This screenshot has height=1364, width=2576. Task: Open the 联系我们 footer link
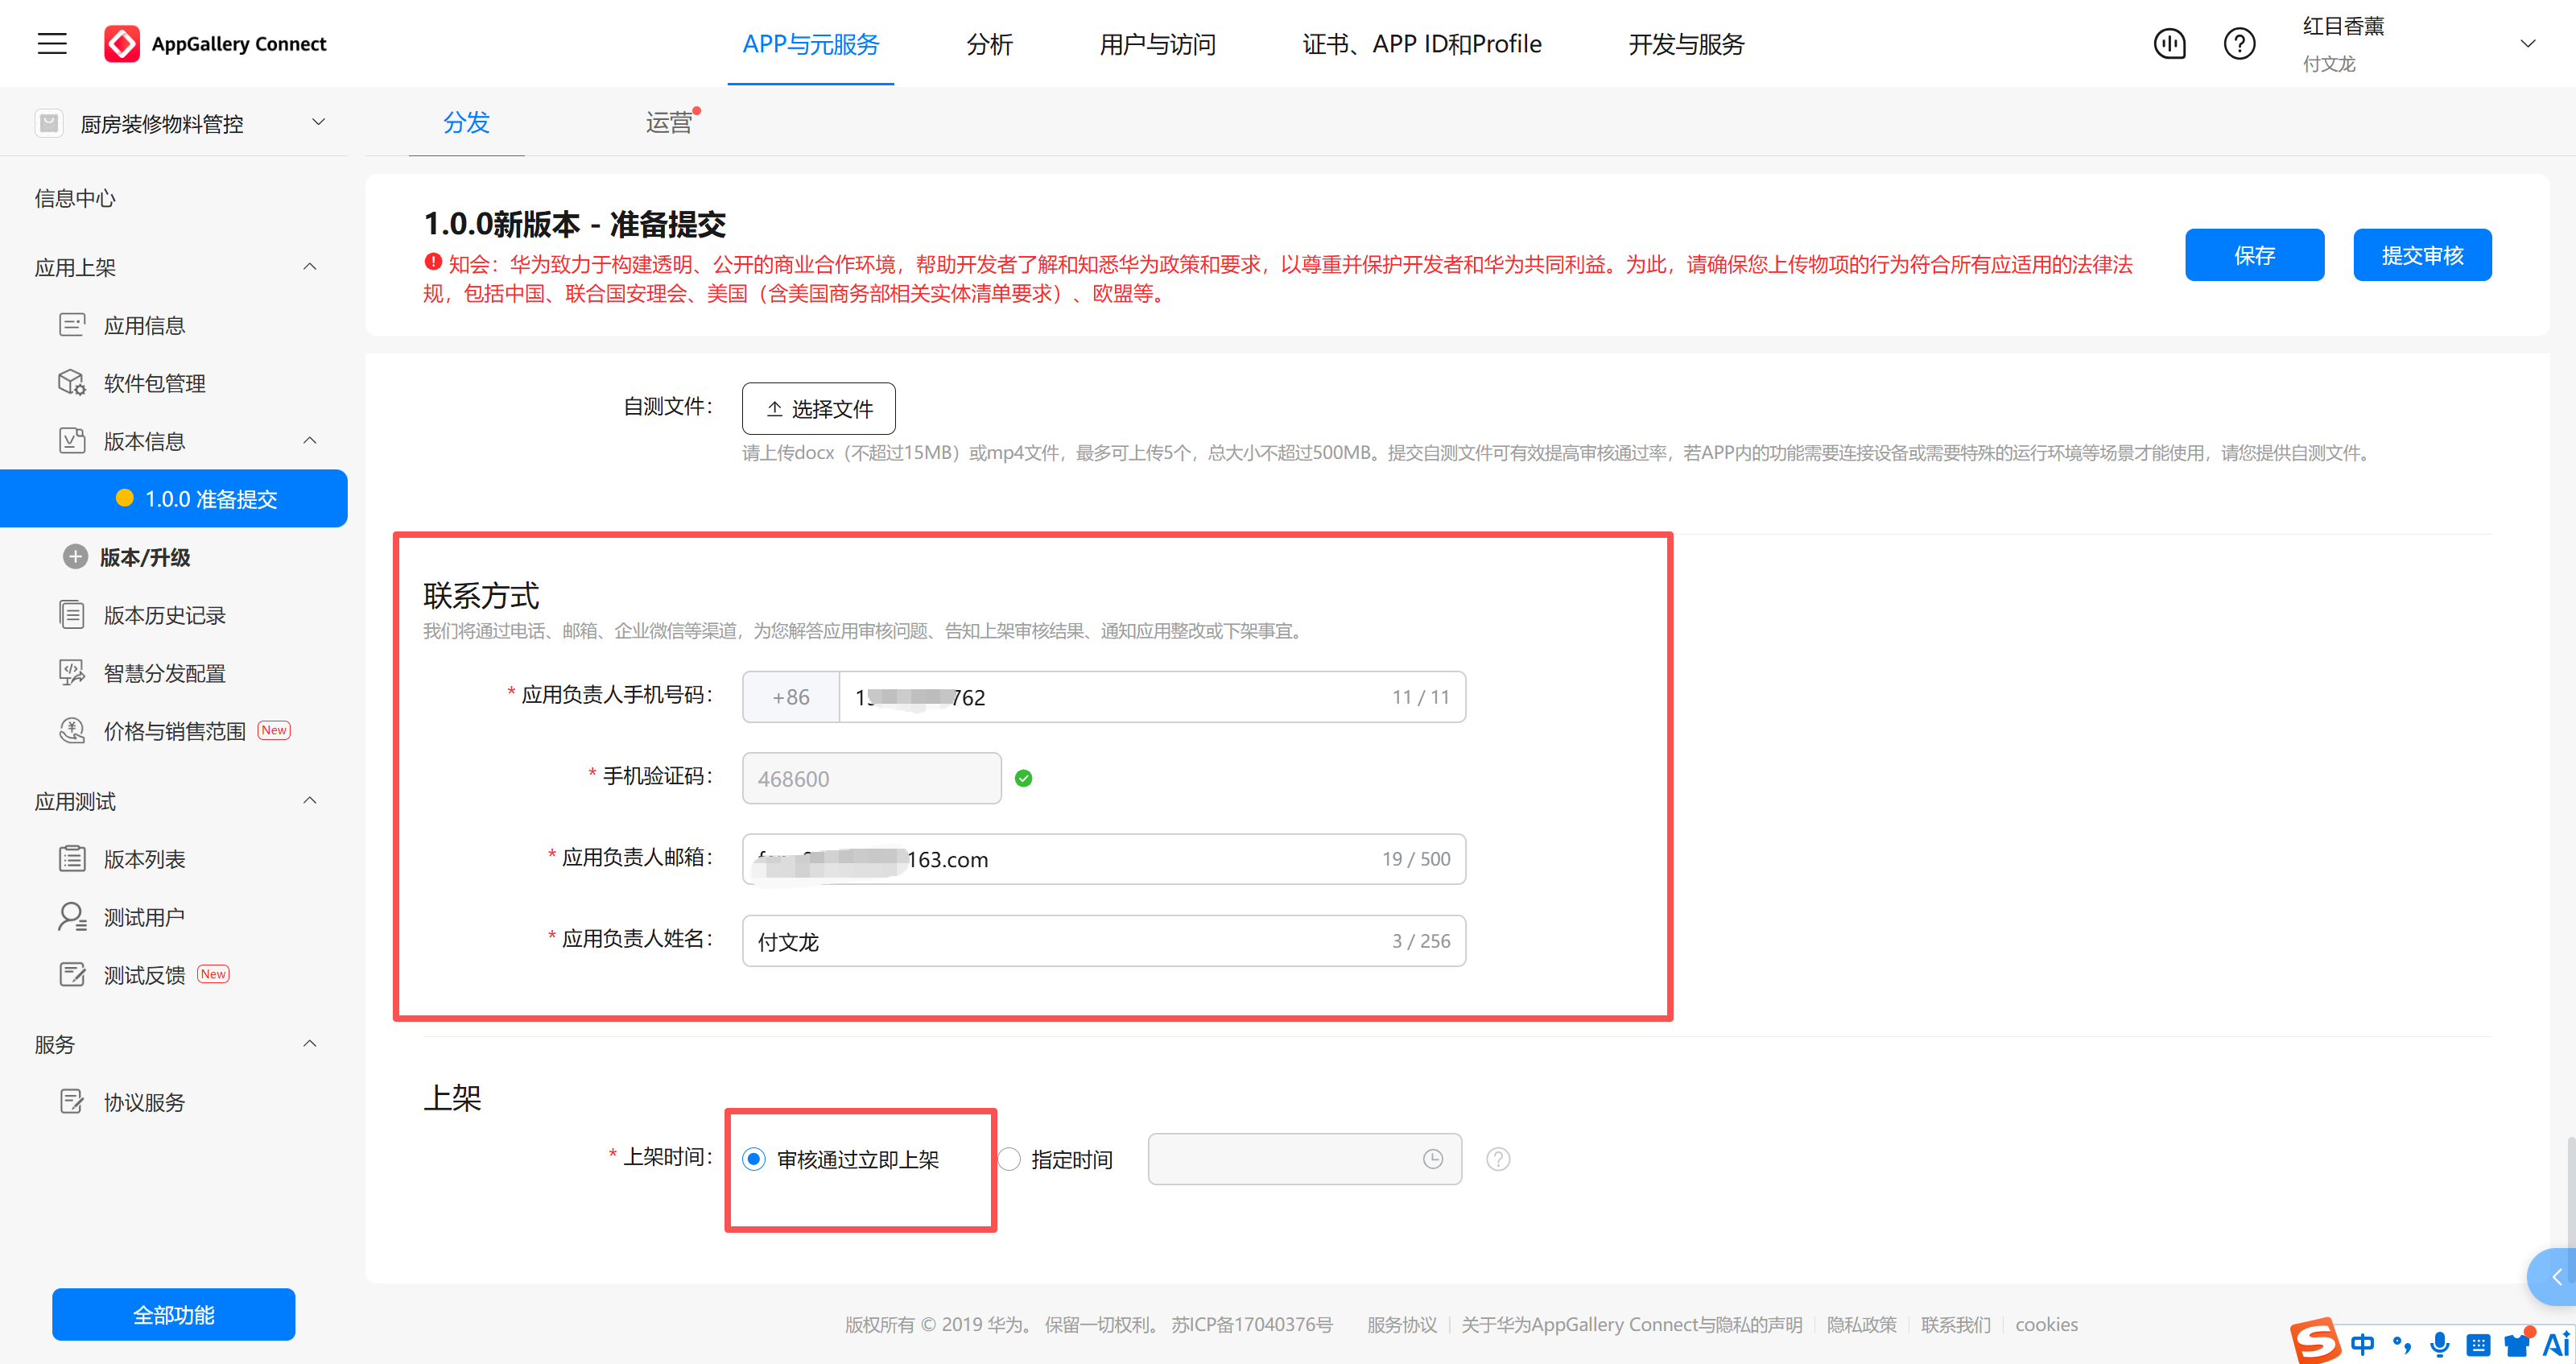coord(1956,1324)
